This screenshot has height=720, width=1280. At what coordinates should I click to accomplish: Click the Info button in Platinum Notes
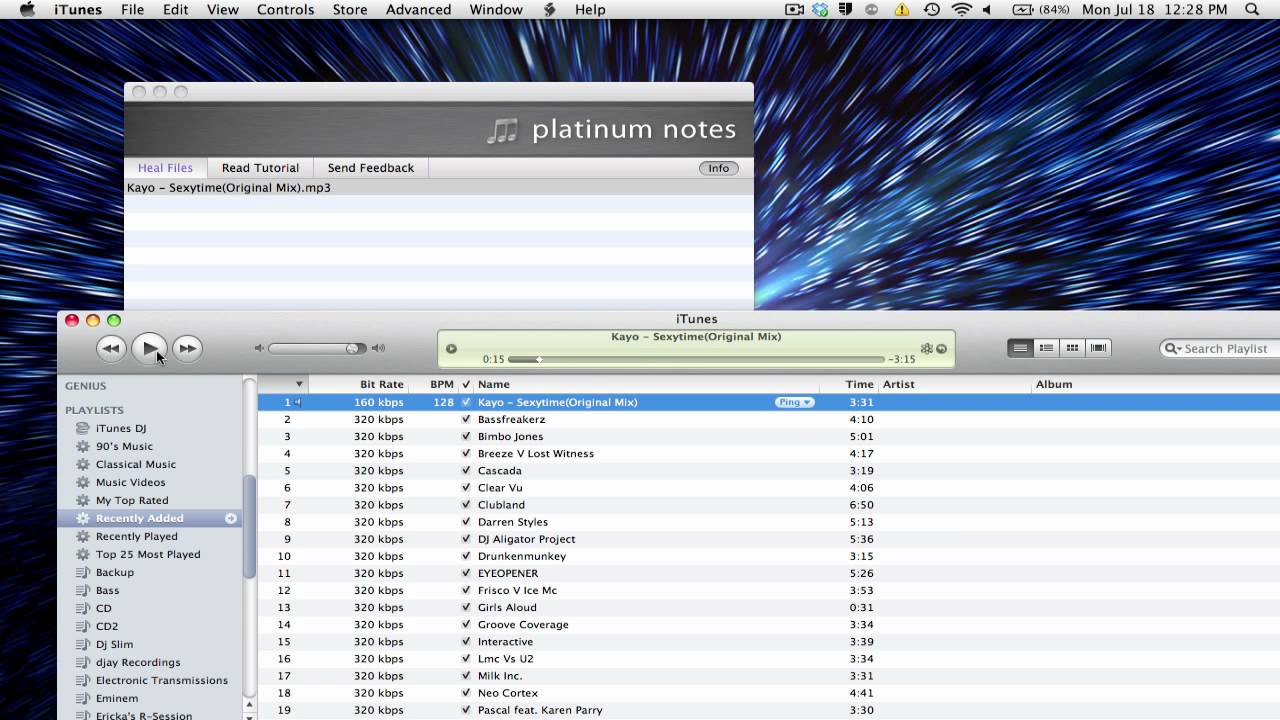click(719, 168)
